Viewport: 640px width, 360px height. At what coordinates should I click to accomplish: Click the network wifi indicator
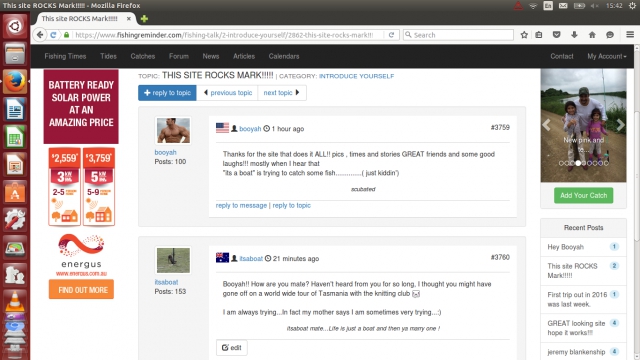[533, 6]
